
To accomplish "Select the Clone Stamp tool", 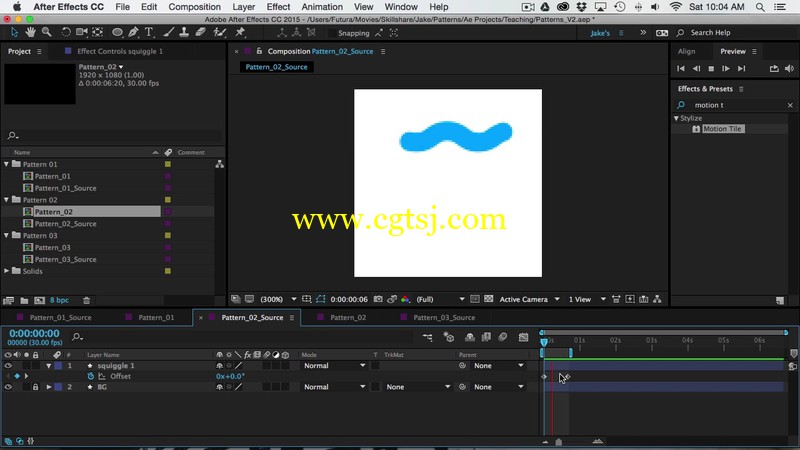I will pos(184,32).
